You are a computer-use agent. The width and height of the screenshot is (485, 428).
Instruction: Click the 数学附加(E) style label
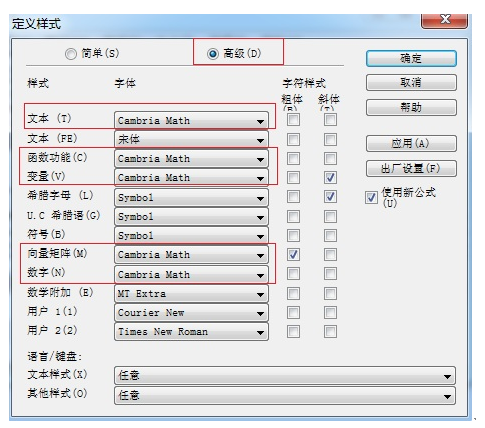tap(60, 293)
